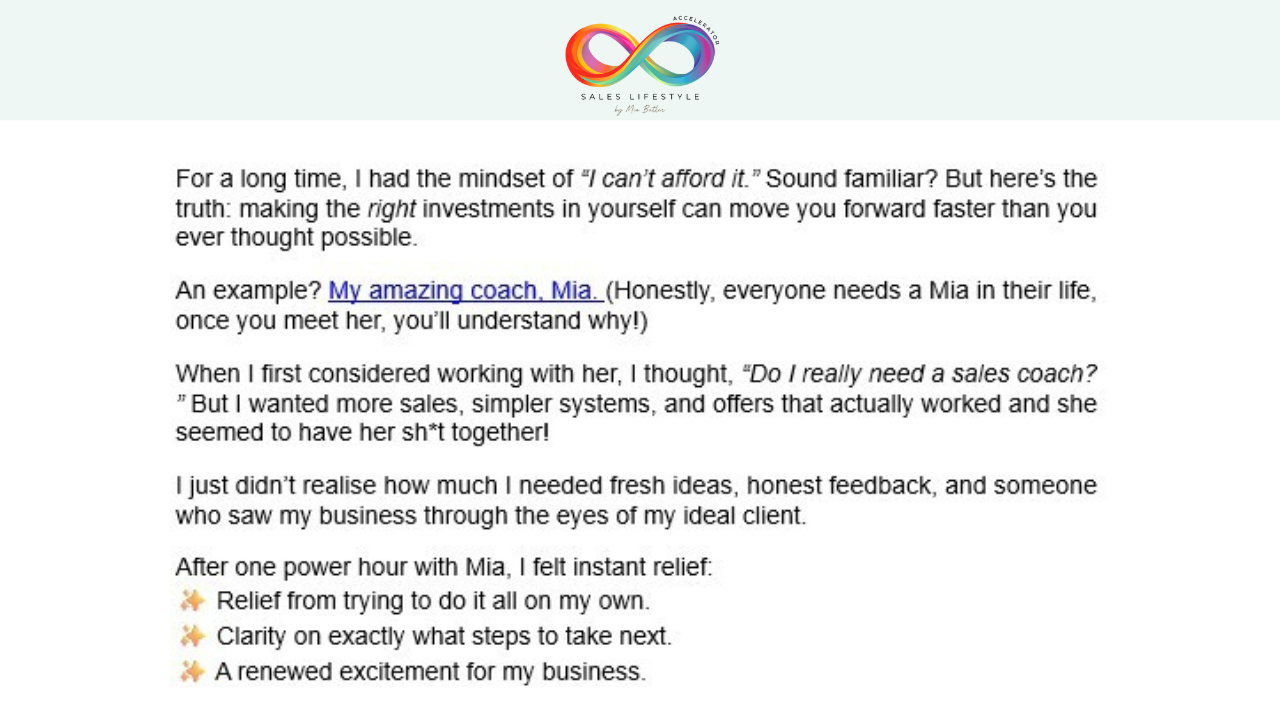1280x720 pixels.
Task: Click the line 'After one power hour with Mia'
Action: click(x=444, y=567)
